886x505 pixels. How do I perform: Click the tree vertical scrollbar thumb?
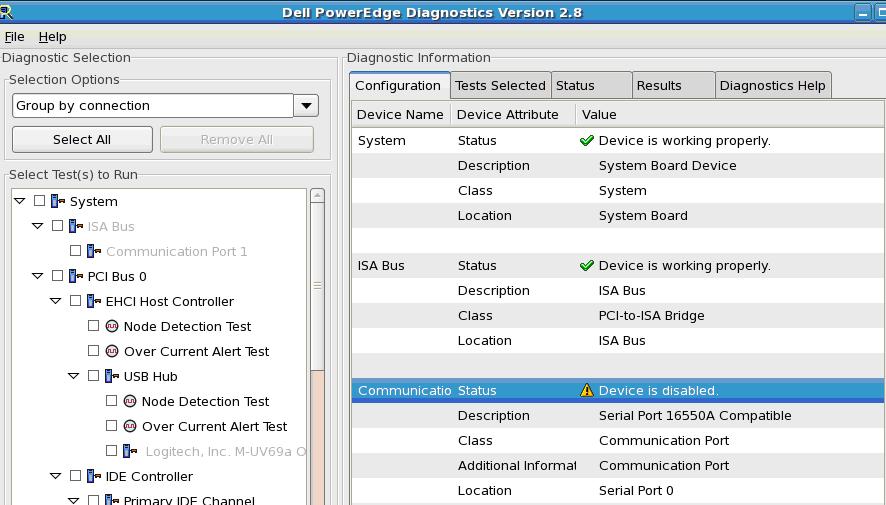(318, 286)
